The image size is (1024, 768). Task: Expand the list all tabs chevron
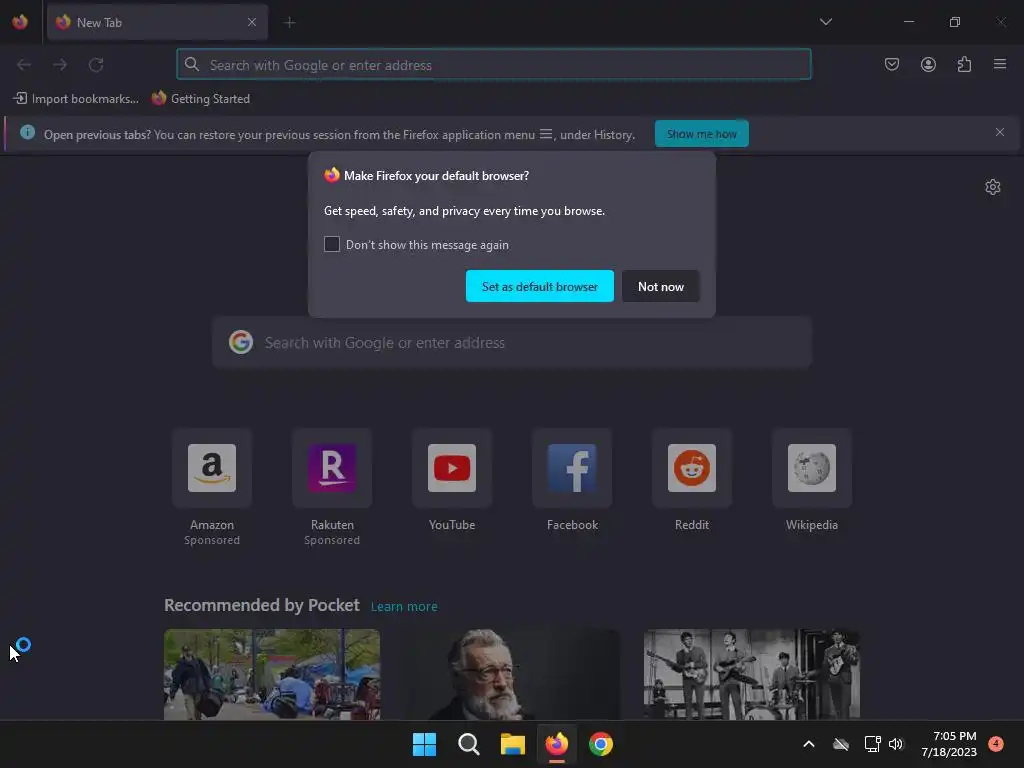825,22
